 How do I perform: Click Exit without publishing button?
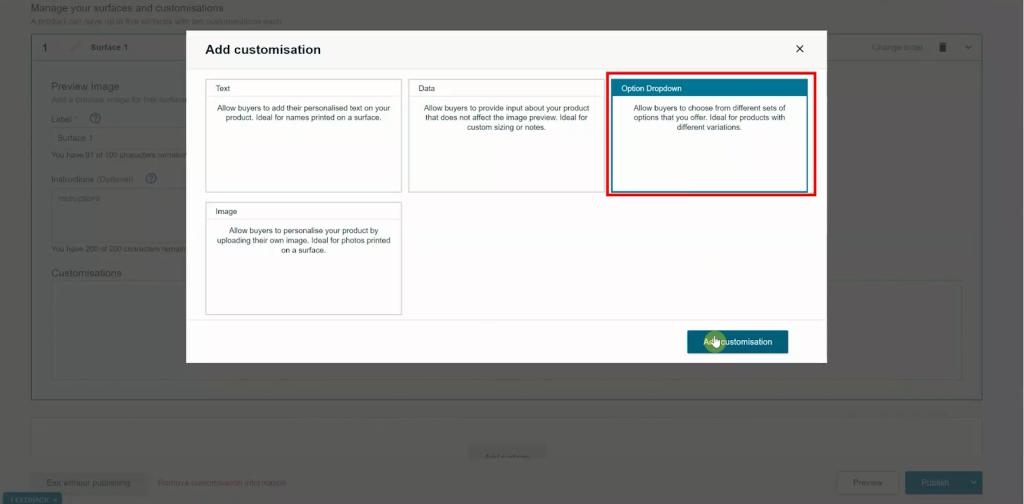point(88,483)
